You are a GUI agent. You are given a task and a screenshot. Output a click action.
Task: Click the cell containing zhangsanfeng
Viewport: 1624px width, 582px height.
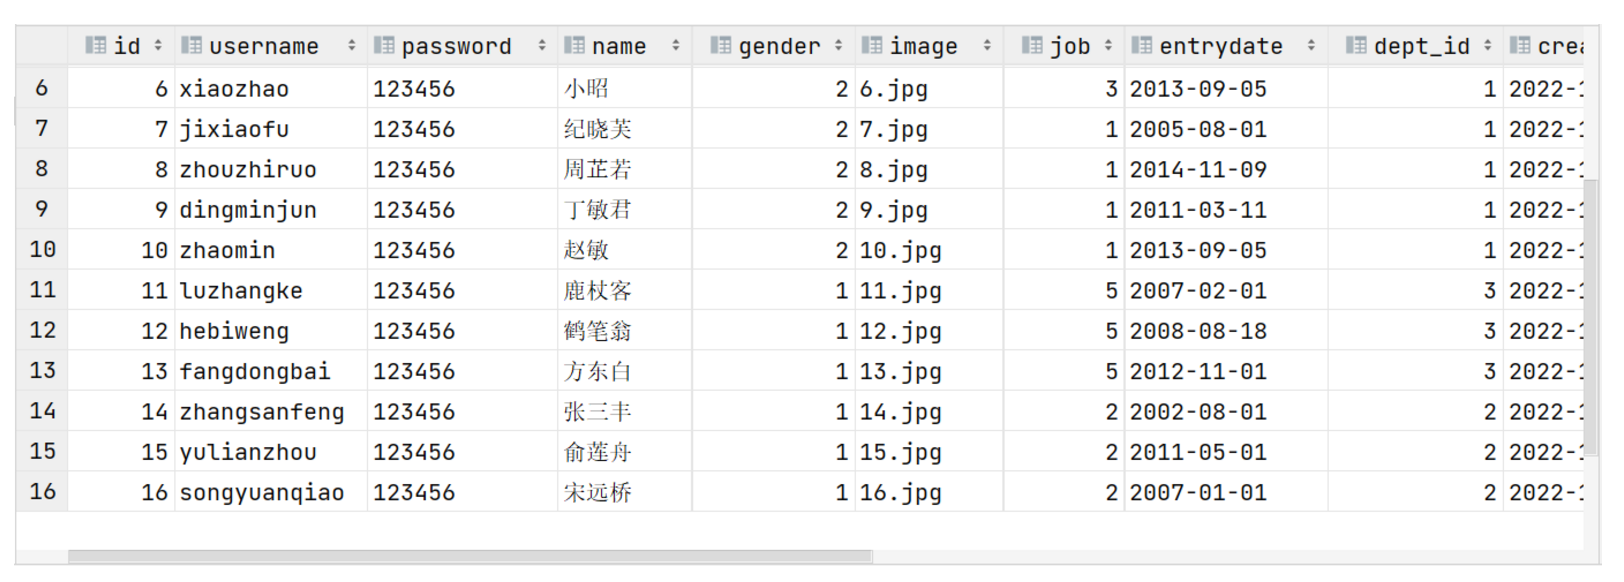pyautogui.click(x=260, y=411)
